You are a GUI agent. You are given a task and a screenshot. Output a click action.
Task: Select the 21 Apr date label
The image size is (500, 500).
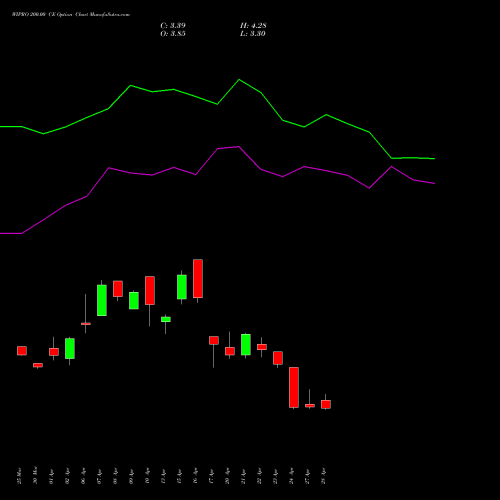pos(244,477)
